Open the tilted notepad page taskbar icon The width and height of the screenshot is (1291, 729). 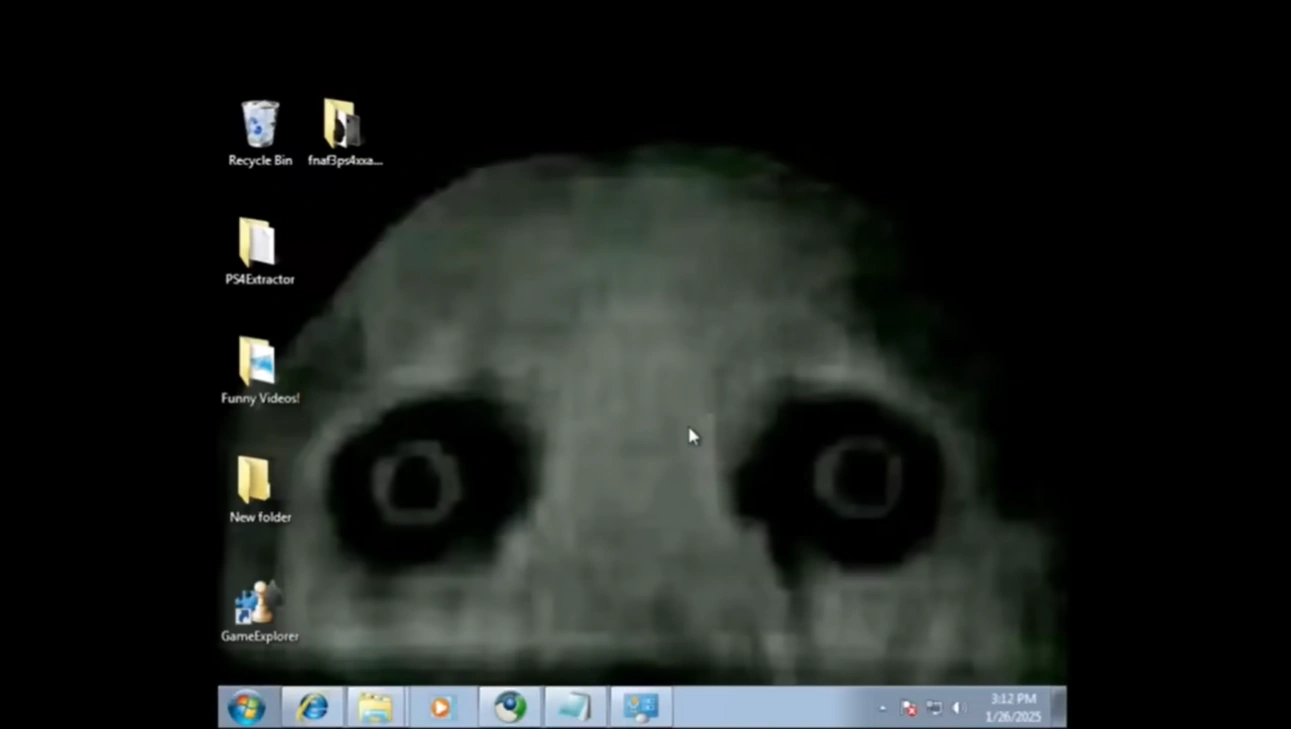[575, 708]
